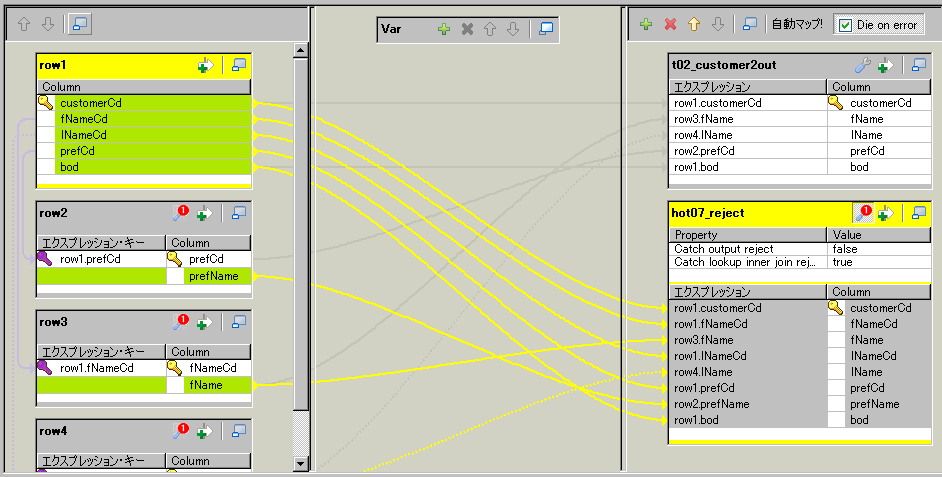Select the t02_customer2out table title
The width and height of the screenshot is (942, 477).
point(724,65)
